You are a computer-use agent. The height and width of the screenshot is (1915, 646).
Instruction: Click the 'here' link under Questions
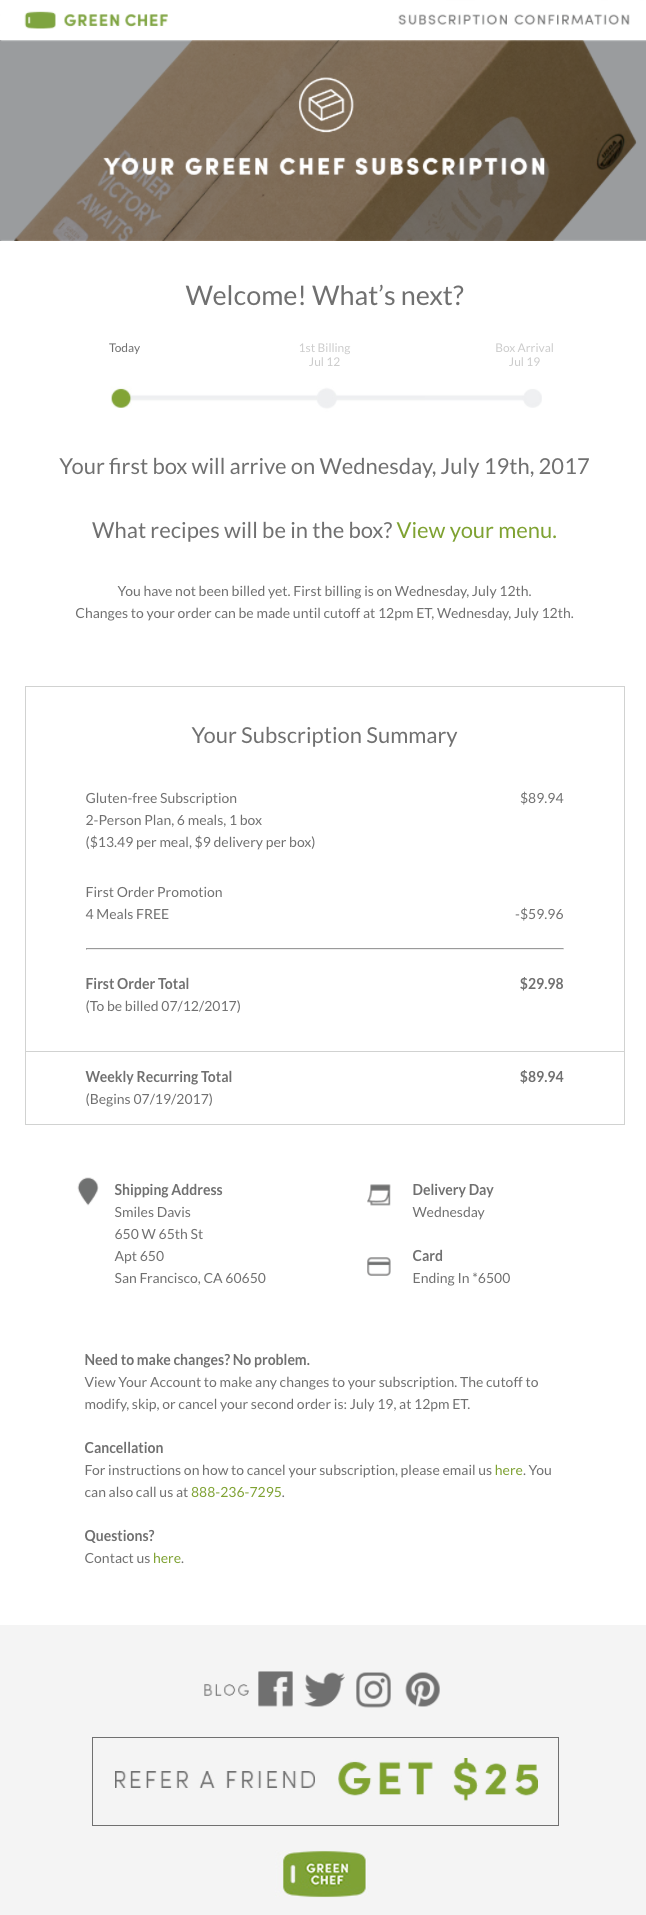pos(167,1558)
